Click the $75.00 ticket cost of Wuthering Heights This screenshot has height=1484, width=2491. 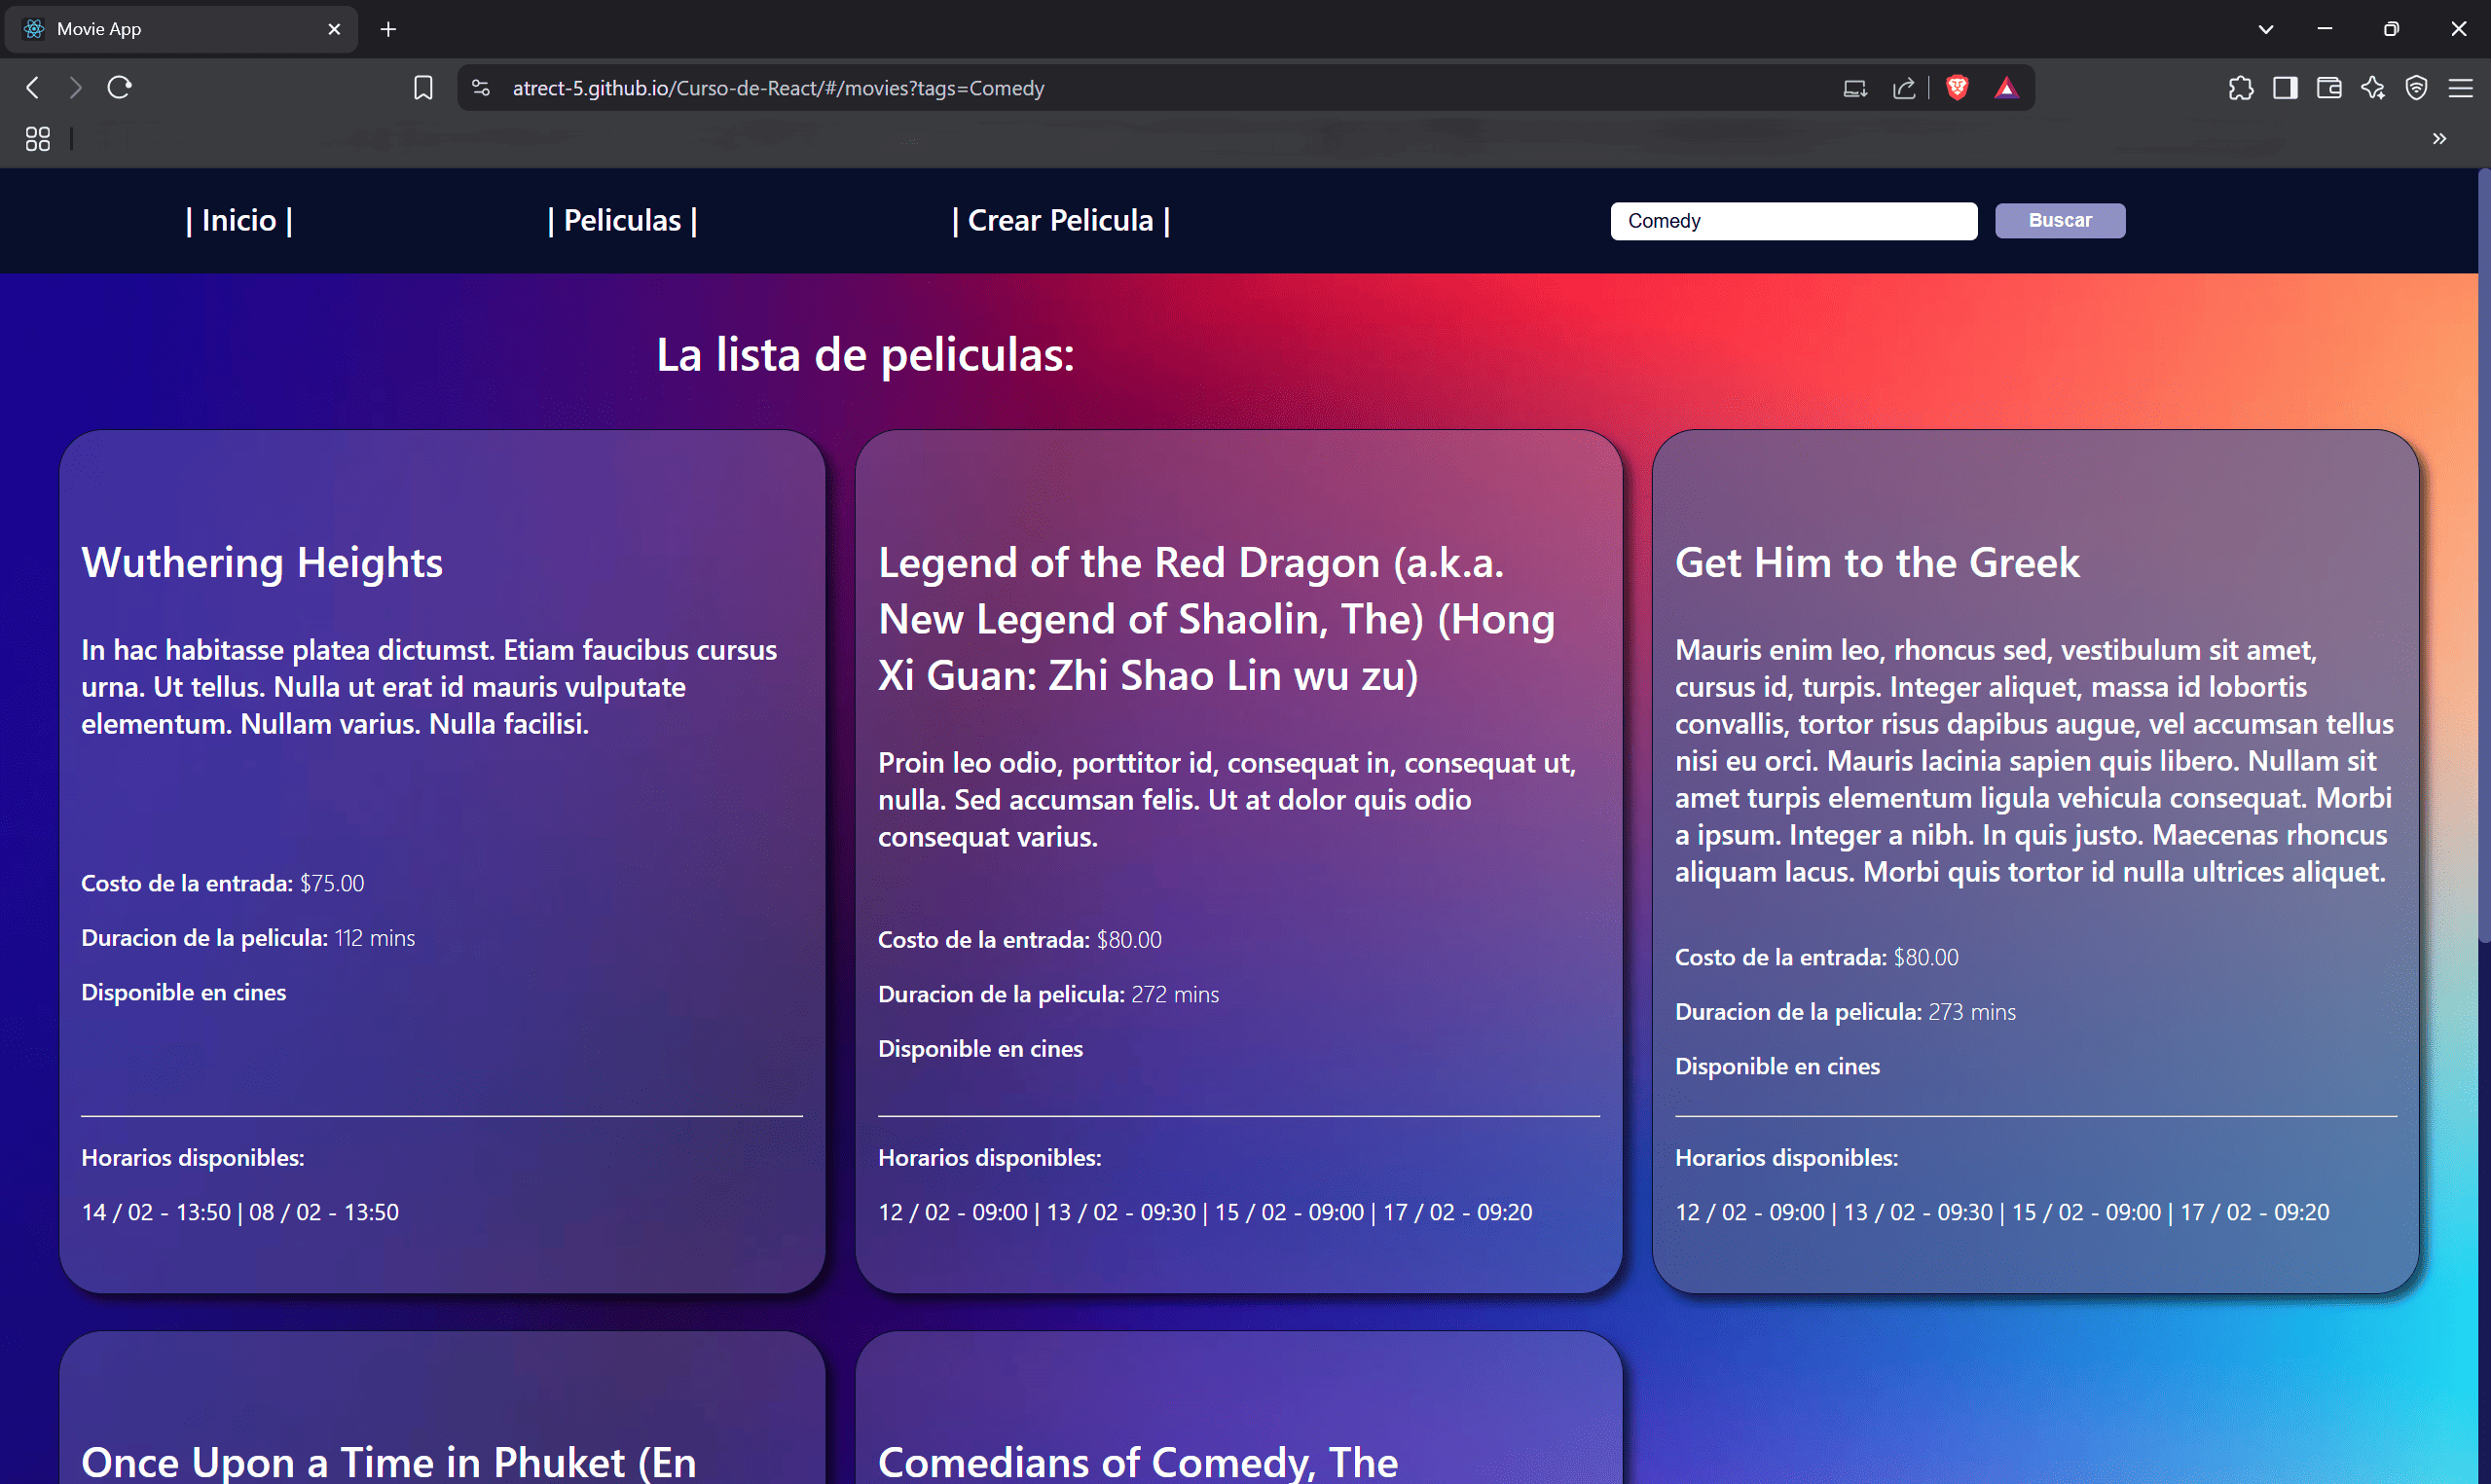pyautogui.click(x=332, y=883)
